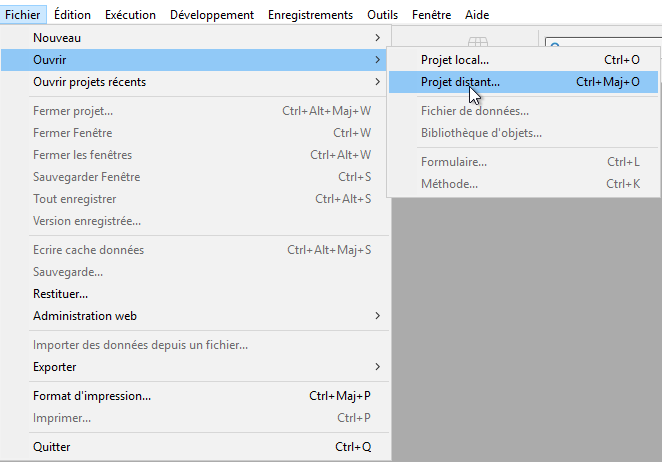Open the Outils menu
Image resolution: width=662 pixels, height=462 pixels.
click(384, 15)
